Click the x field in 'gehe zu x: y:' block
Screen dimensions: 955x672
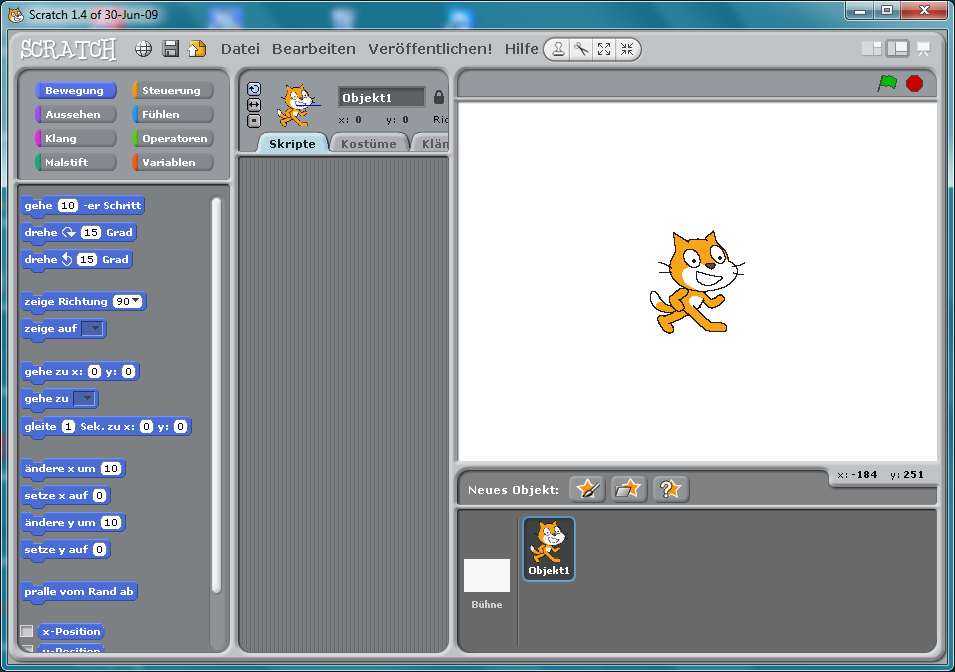[94, 371]
